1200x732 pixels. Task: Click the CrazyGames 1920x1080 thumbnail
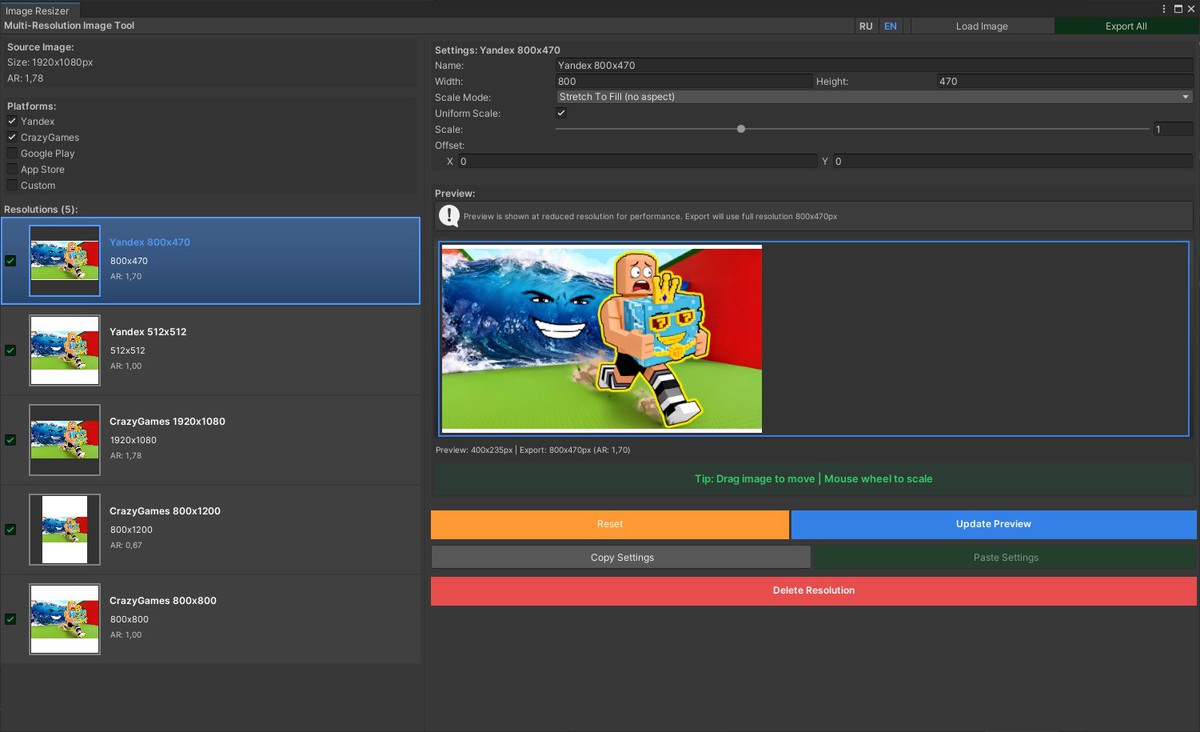pyautogui.click(x=65, y=440)
